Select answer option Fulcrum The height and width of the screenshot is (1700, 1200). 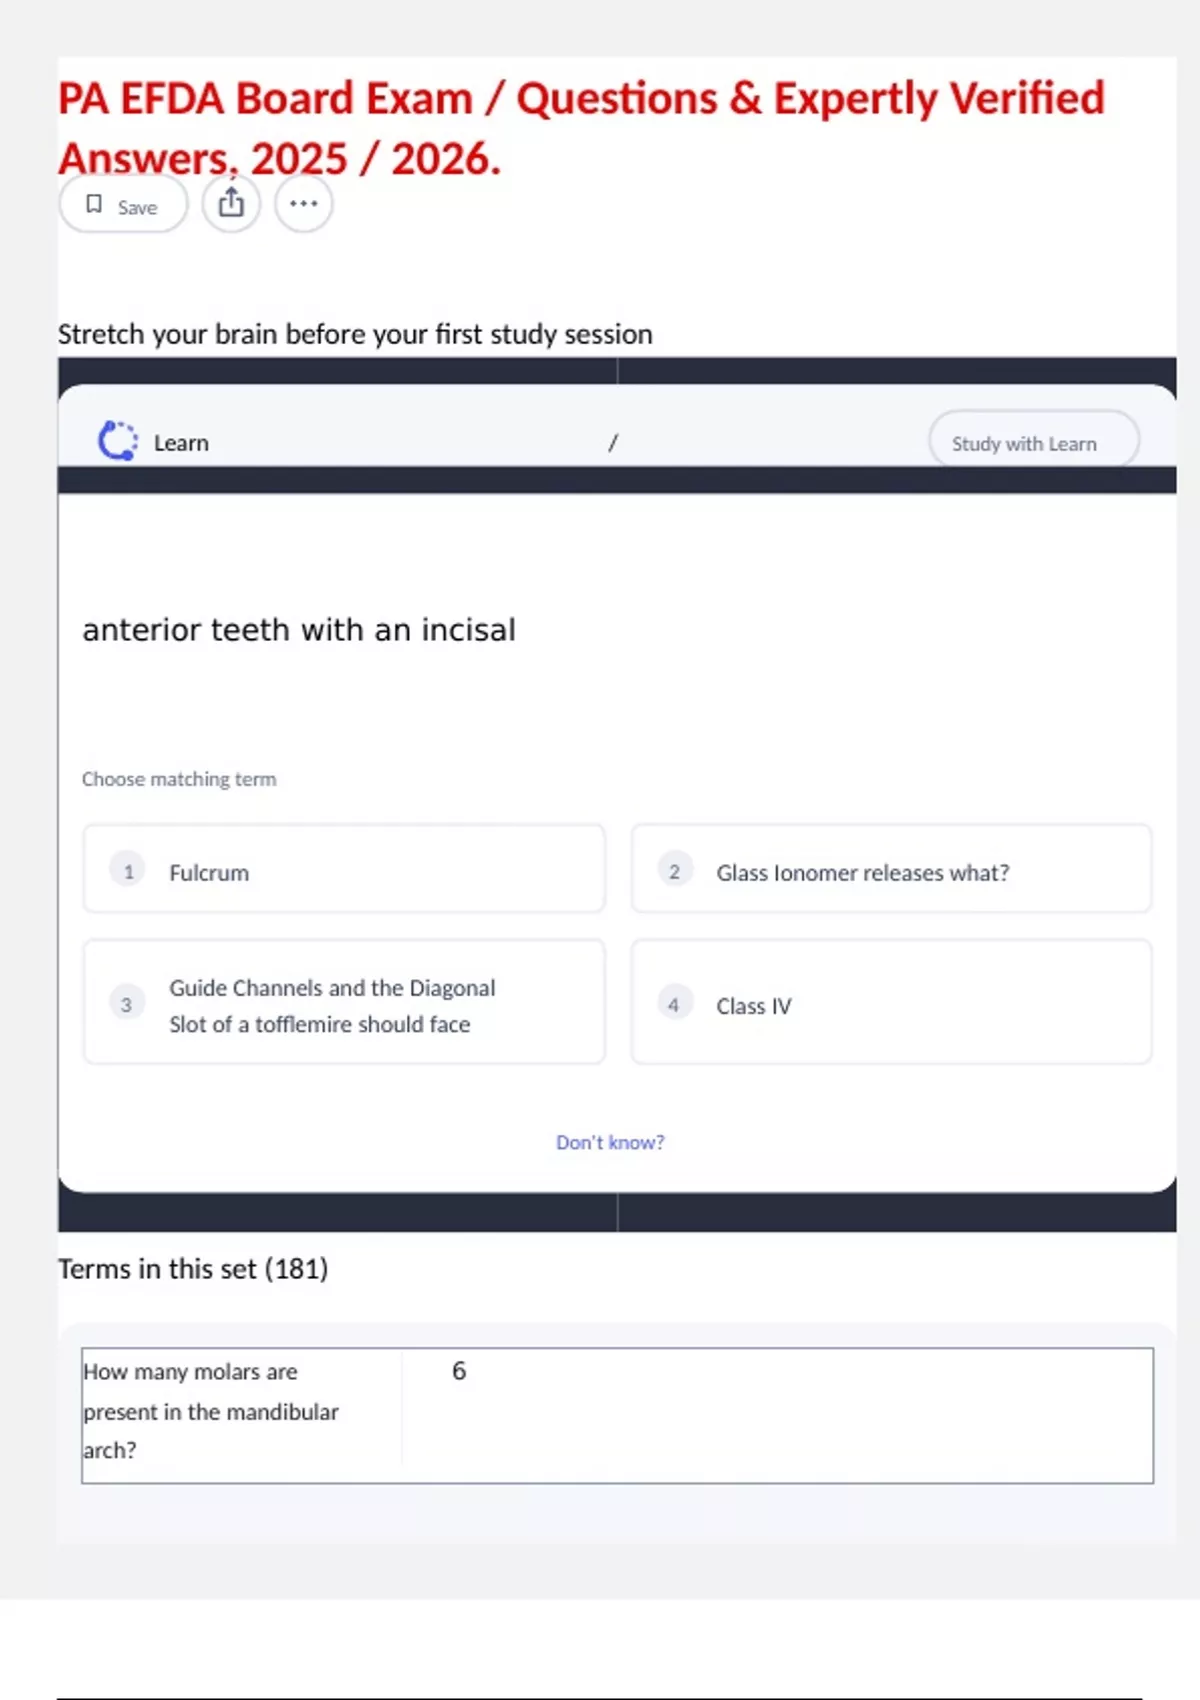coord(344,869)
